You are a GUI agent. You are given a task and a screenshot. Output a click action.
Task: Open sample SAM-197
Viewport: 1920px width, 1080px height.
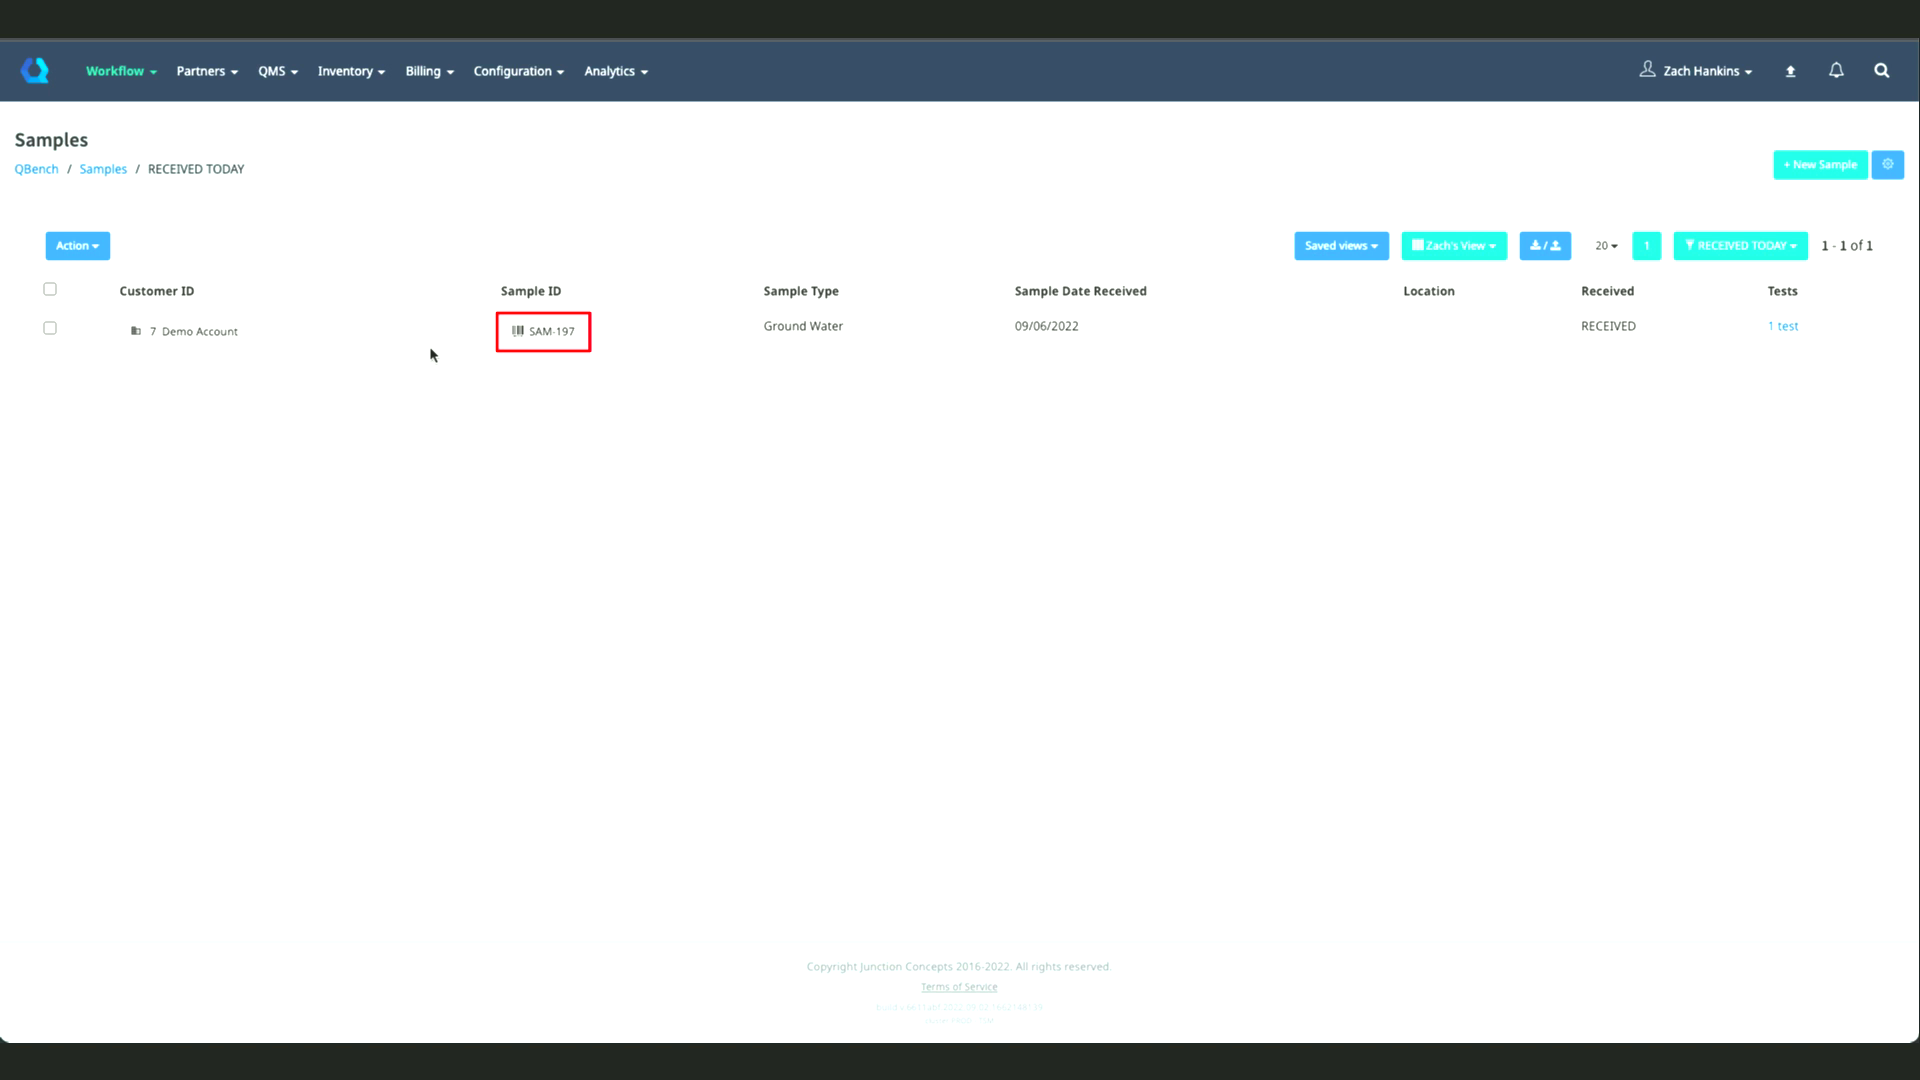(551, 331)
